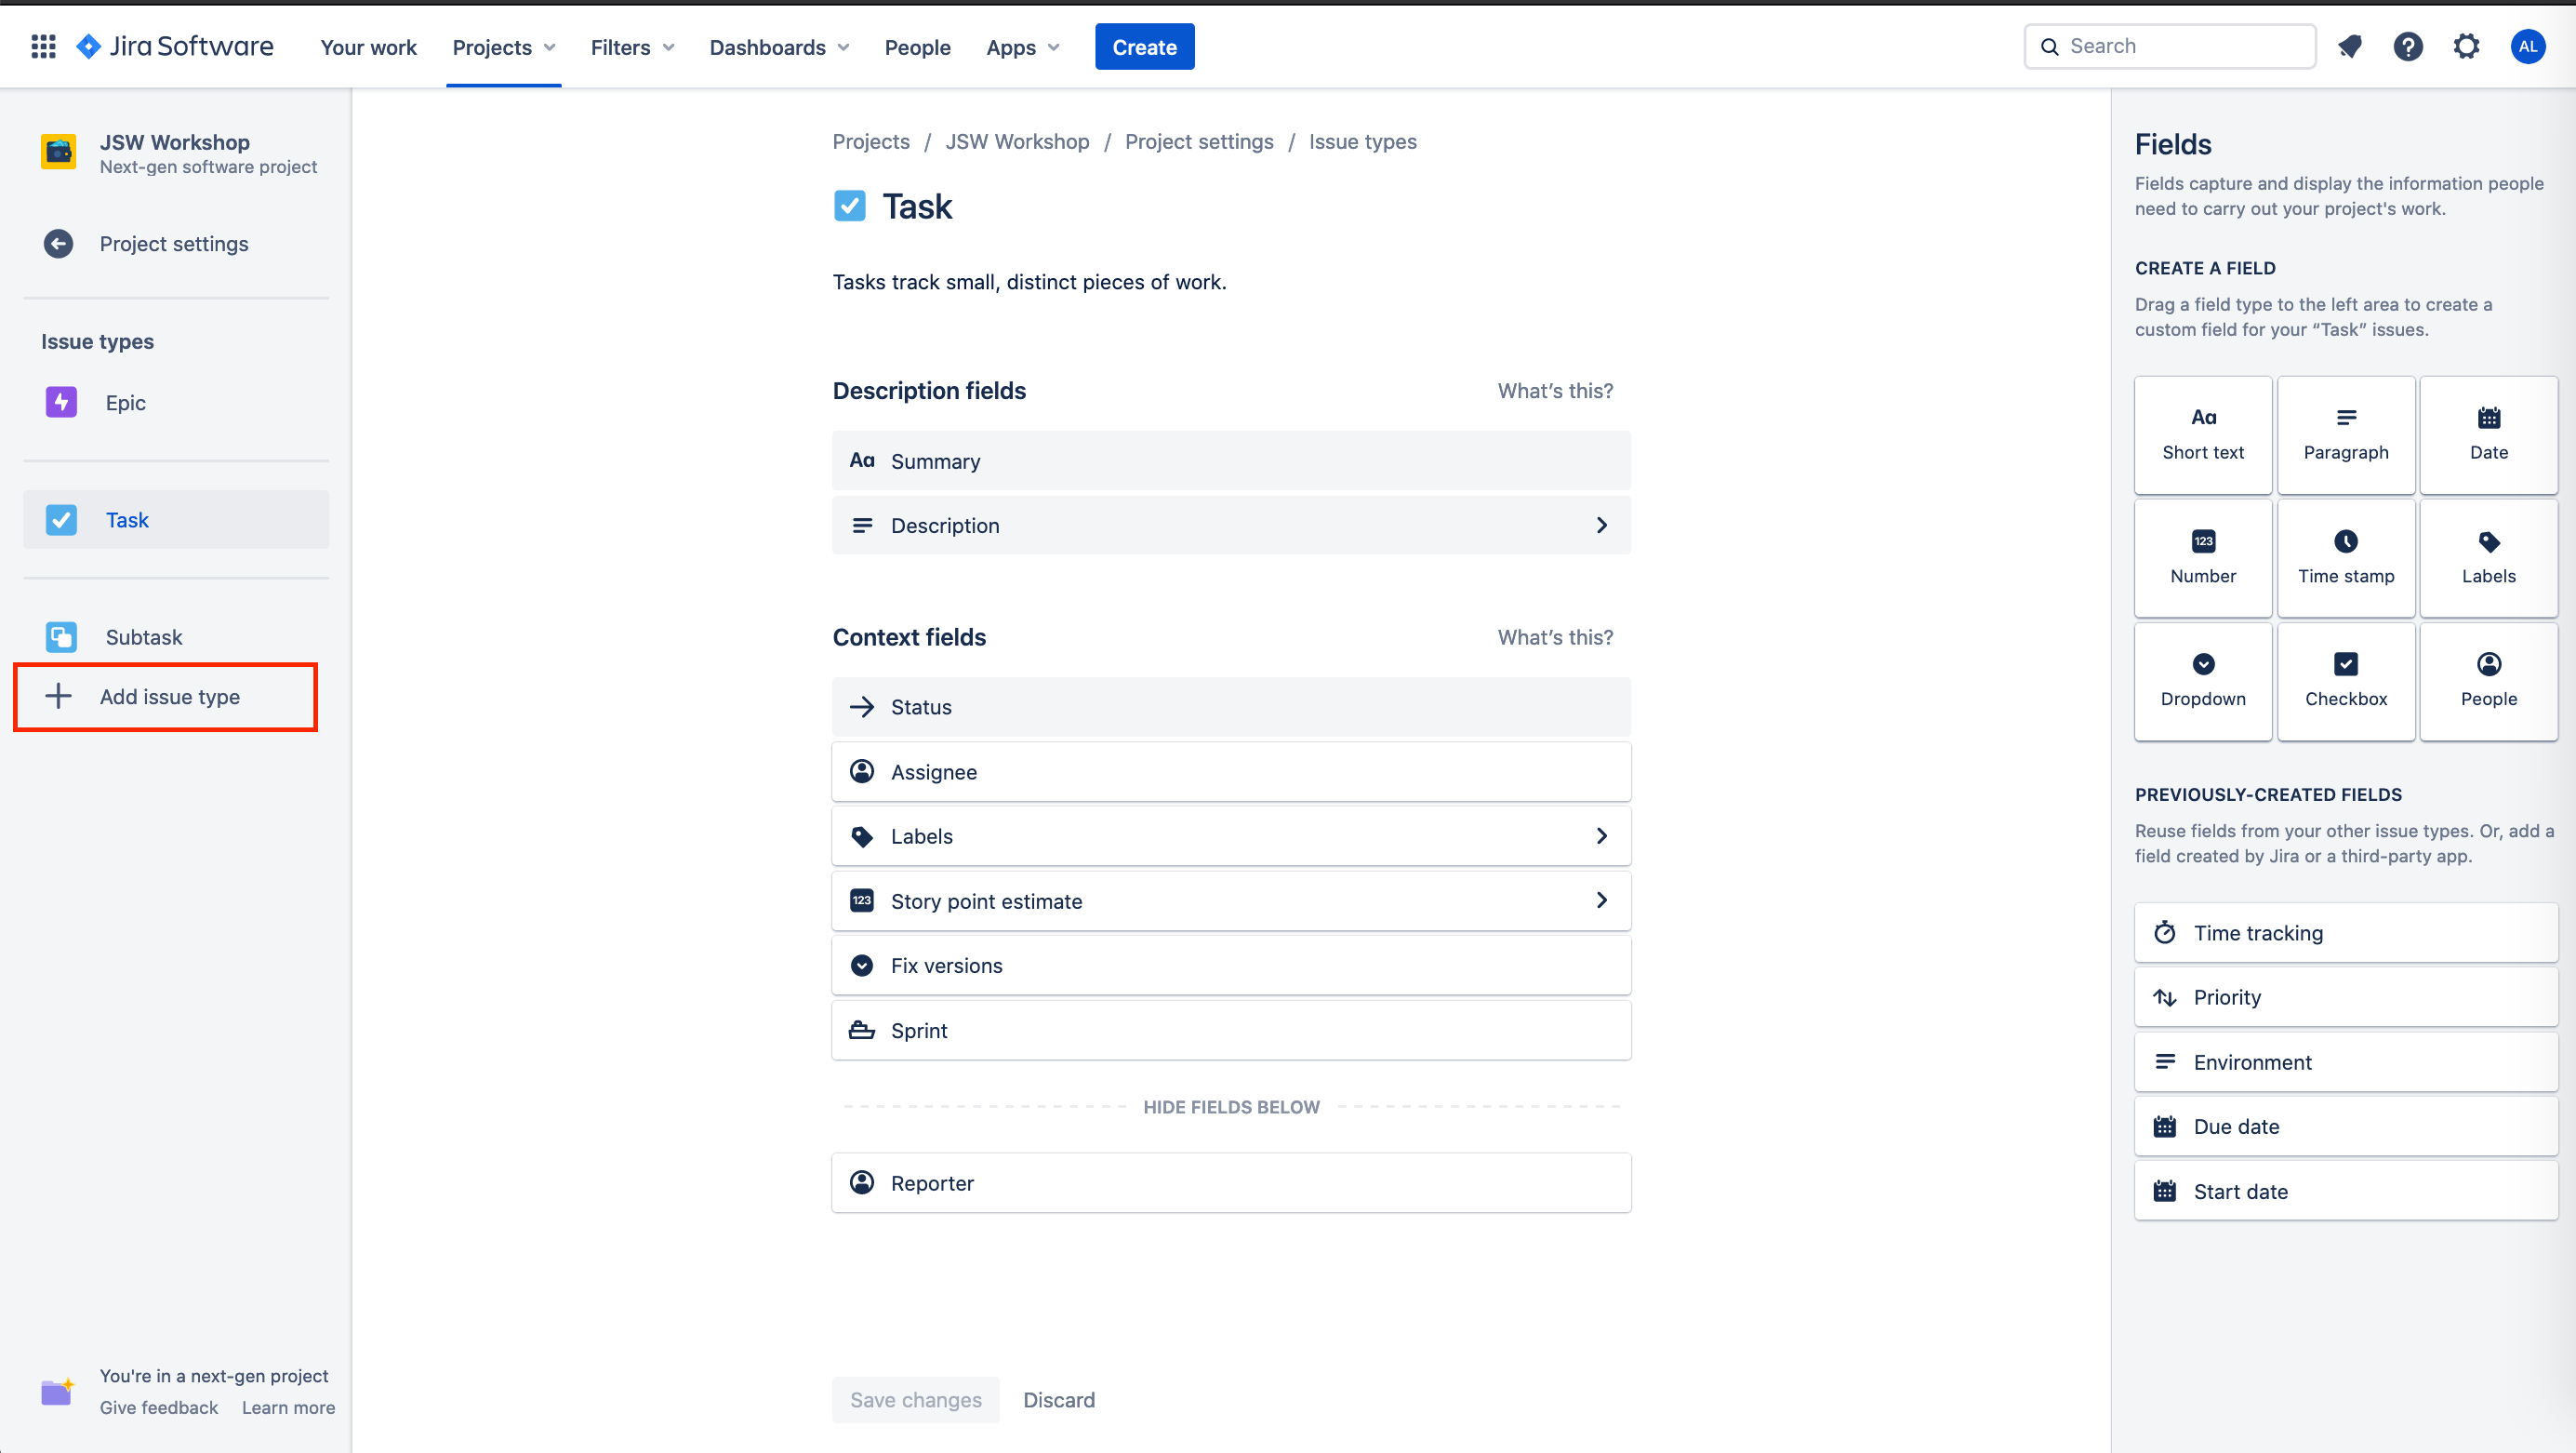The image size is (2576, 1453).
Task: Click the blue Create button
Action: click(x=1144, y=47)
